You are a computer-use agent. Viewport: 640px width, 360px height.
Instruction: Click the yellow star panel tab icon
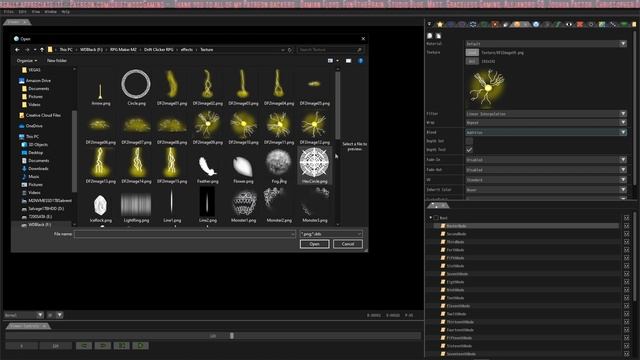pos(440,24)
